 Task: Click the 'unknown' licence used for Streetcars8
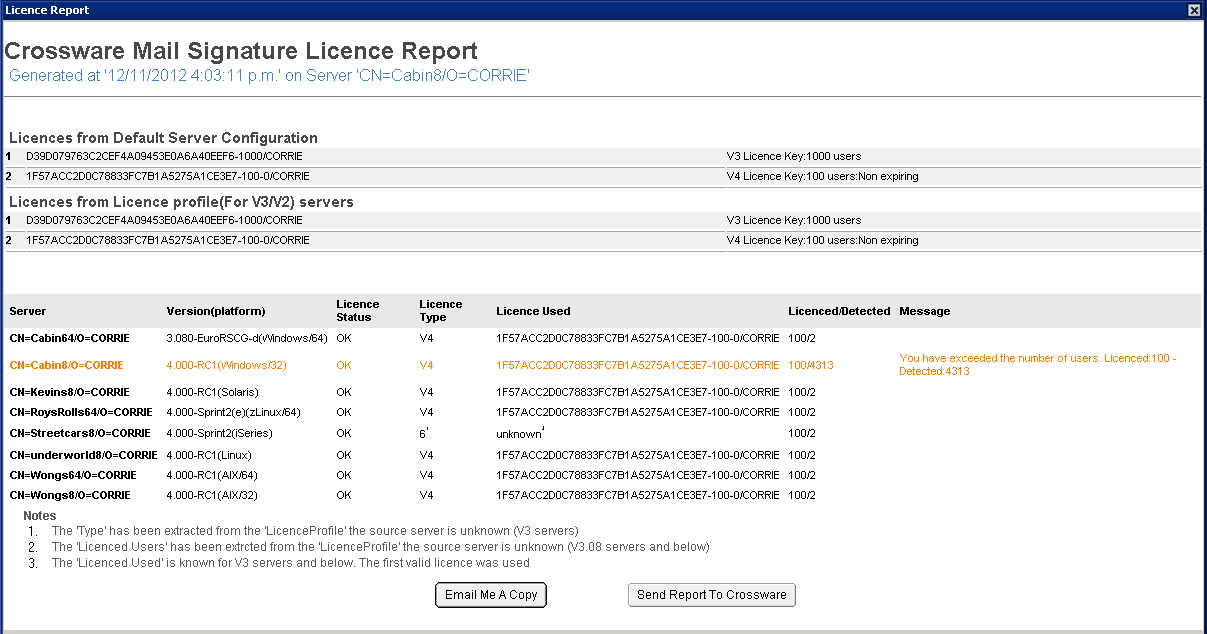518,434
